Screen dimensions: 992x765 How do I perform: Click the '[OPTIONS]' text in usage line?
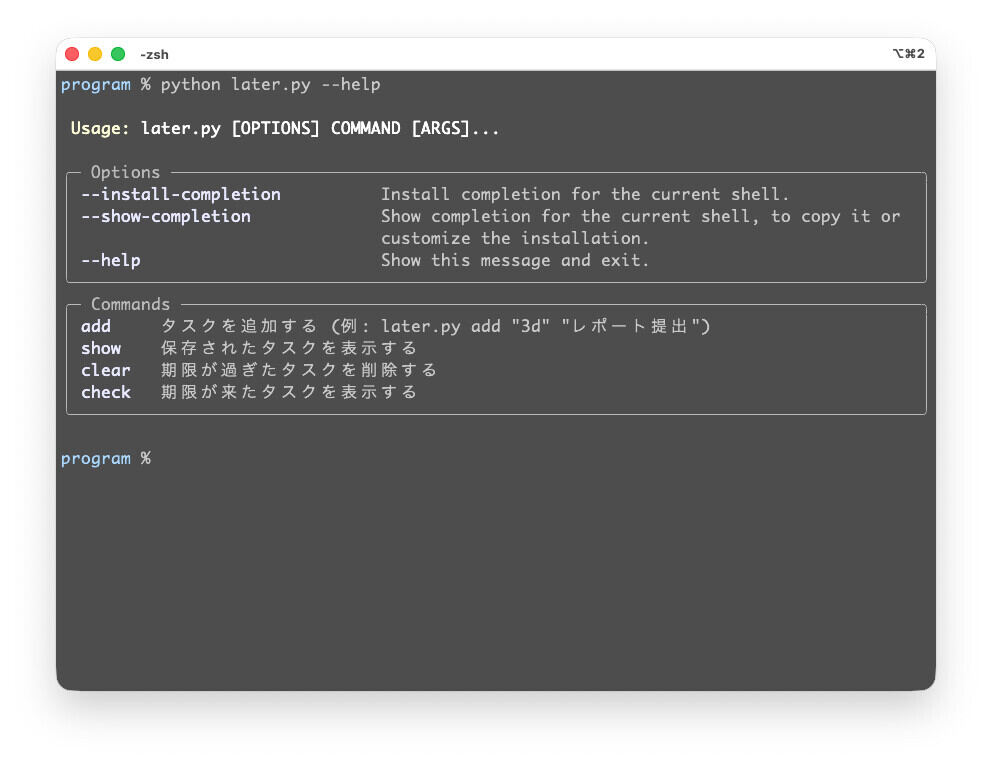point(275,128)
